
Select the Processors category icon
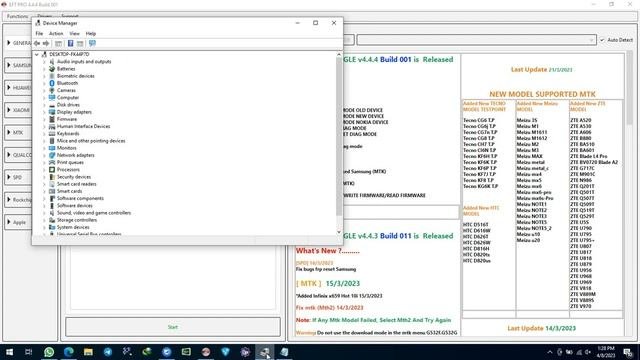pyautogui.click(x=52, y=169)
